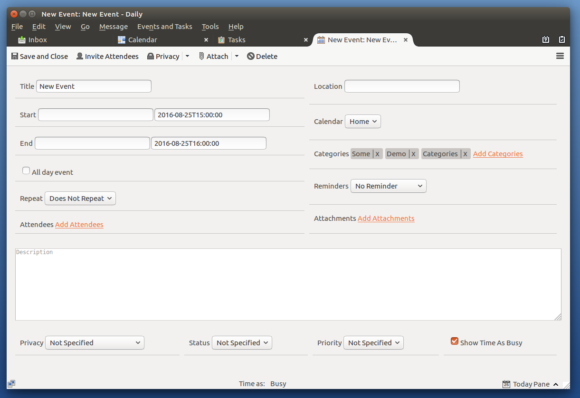580x398 pixels.
Task: Click the End datetime field 2016-08-25T16:00:00
Action: click(x=209, y=143)
